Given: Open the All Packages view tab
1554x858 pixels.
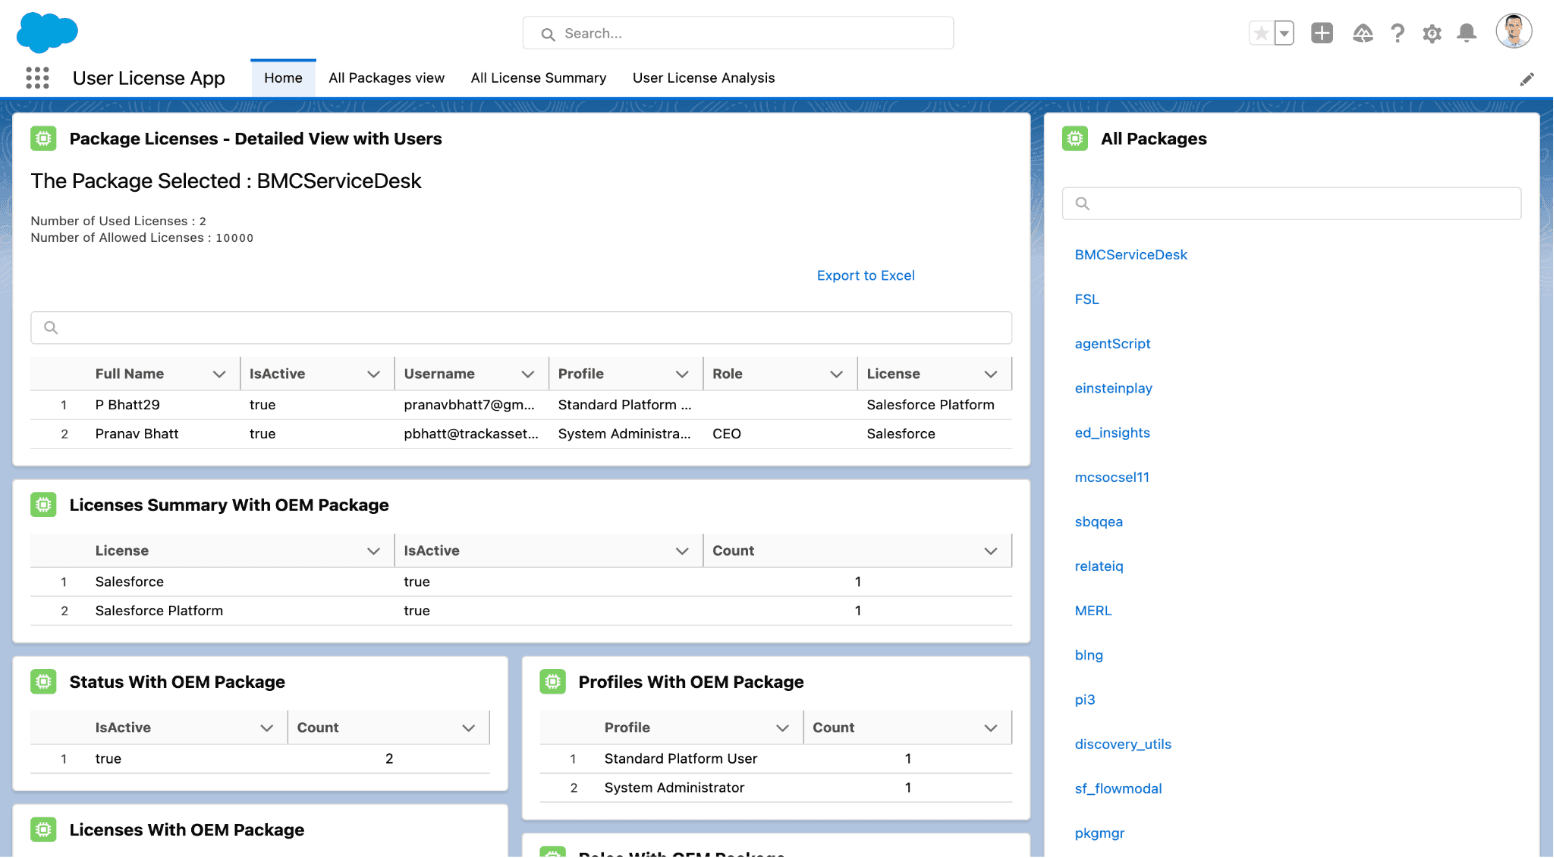Looking at the screenshot, I should tap(386, 78).
